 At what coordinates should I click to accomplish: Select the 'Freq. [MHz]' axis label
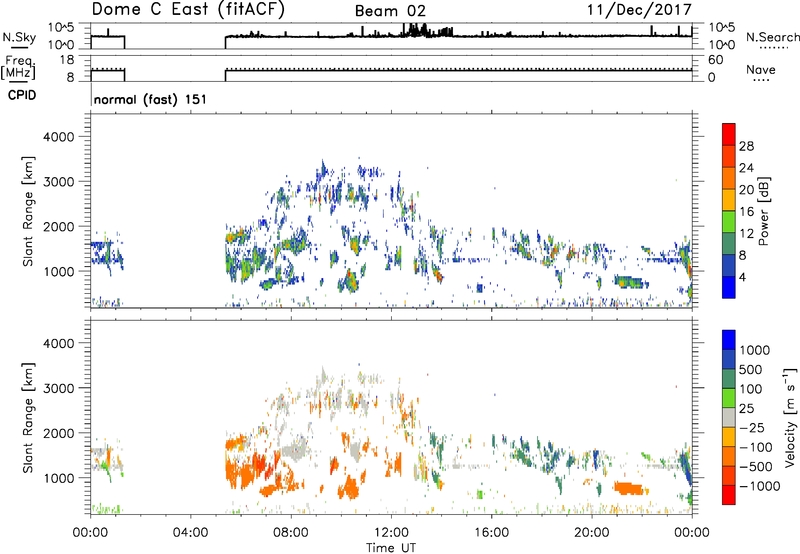(x=18, y=68)
